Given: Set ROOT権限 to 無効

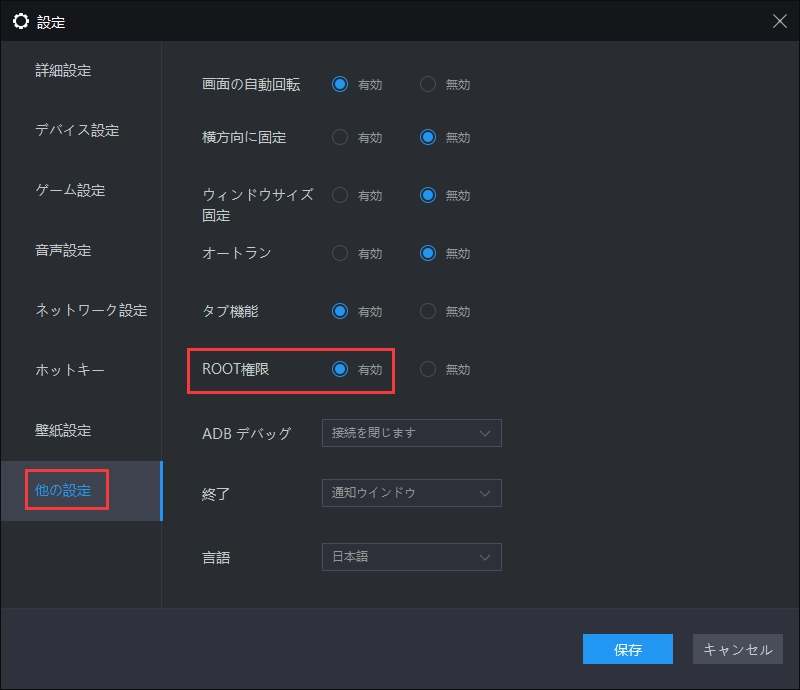Looking at the screenshot, I should click(x=428, y=369).
